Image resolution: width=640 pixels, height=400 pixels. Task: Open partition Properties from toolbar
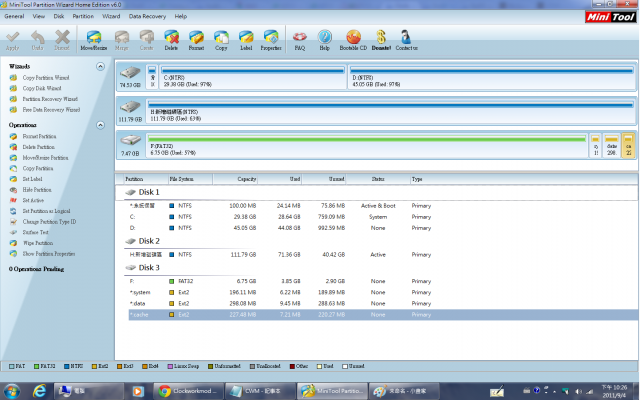[271, 40]
